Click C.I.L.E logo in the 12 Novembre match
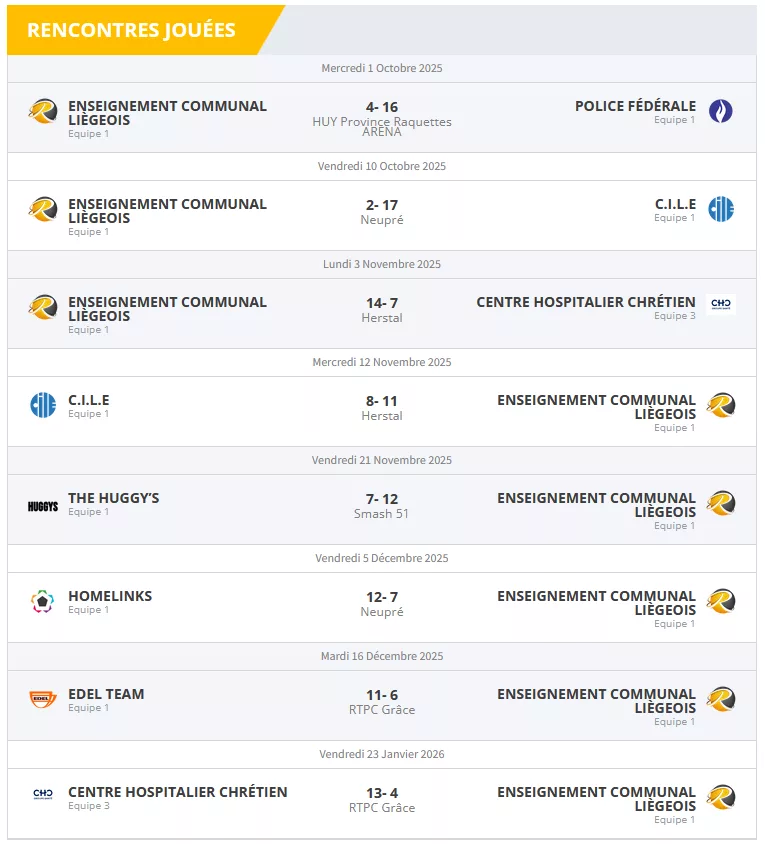This screenshot has width=765, height=844. click(43, 405)
